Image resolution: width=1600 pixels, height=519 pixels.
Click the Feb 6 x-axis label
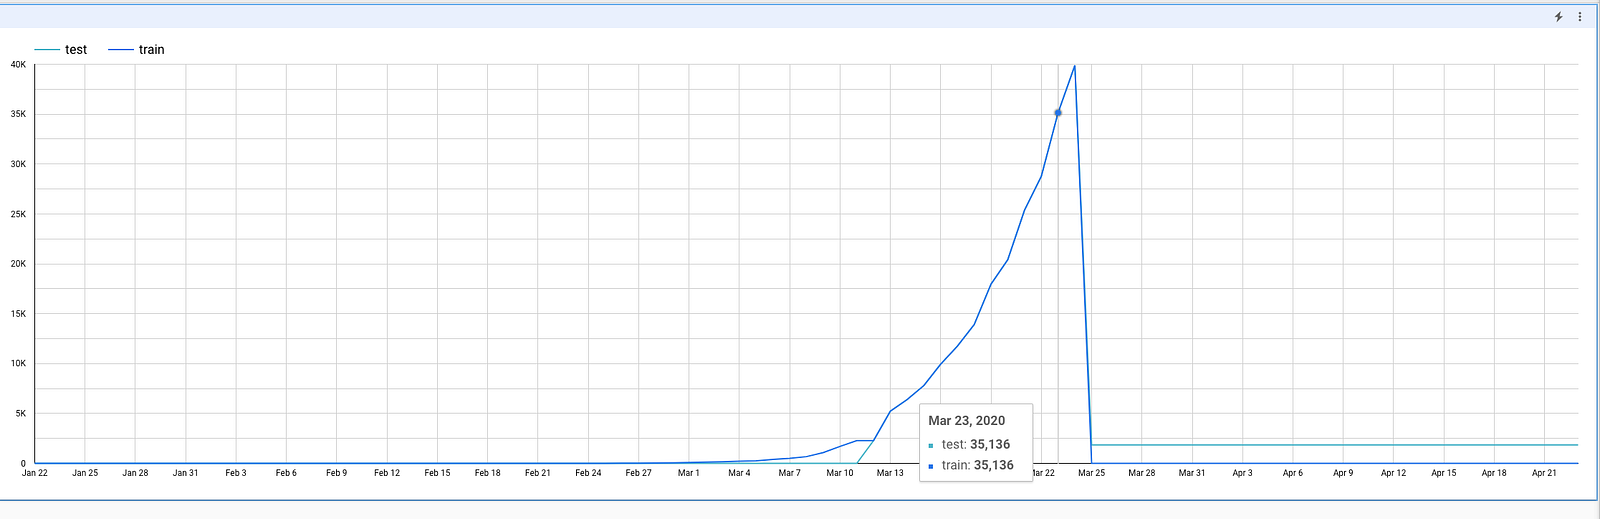click(286, 473)
